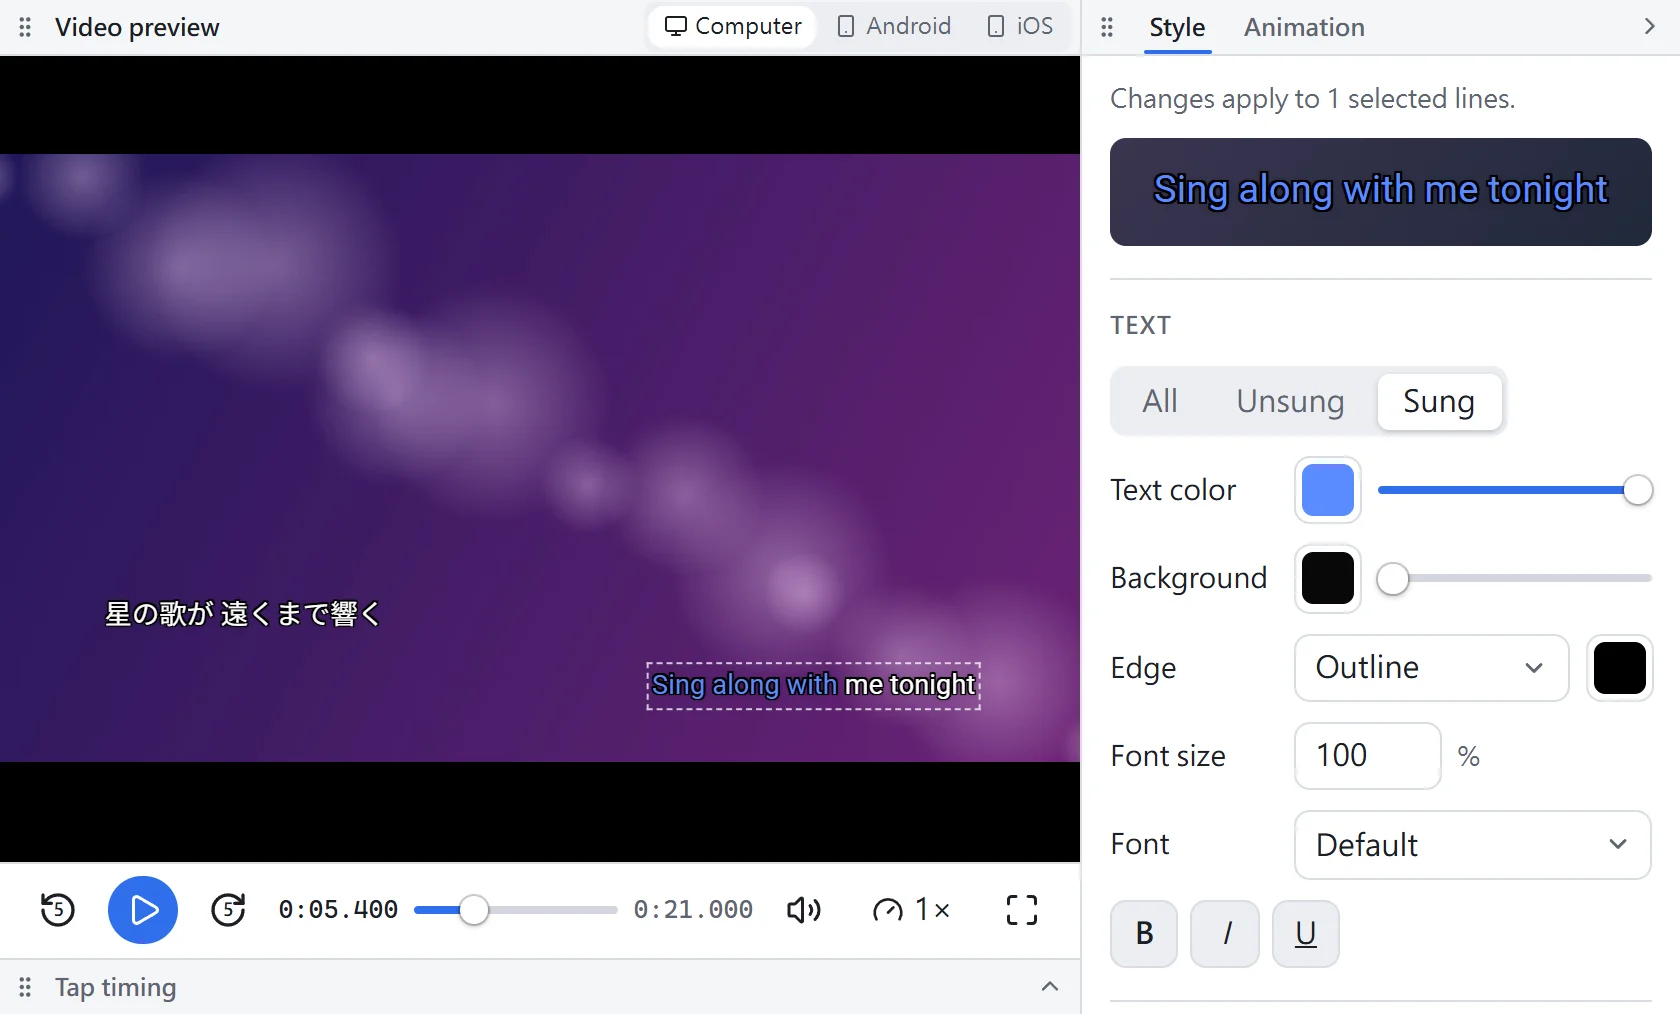The image size is (1680, 1014).
Task: Select the Japanese subtitle line in preview
Action: pyautogui.click(x=243, y=614)
